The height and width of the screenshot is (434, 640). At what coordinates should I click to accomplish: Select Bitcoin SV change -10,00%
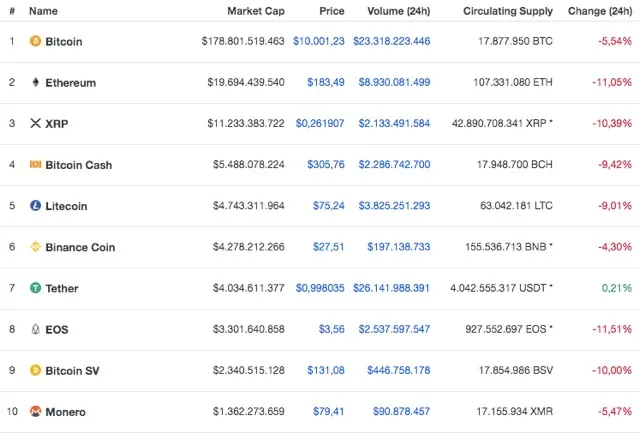pyautogui.click(x=612, y=370)
